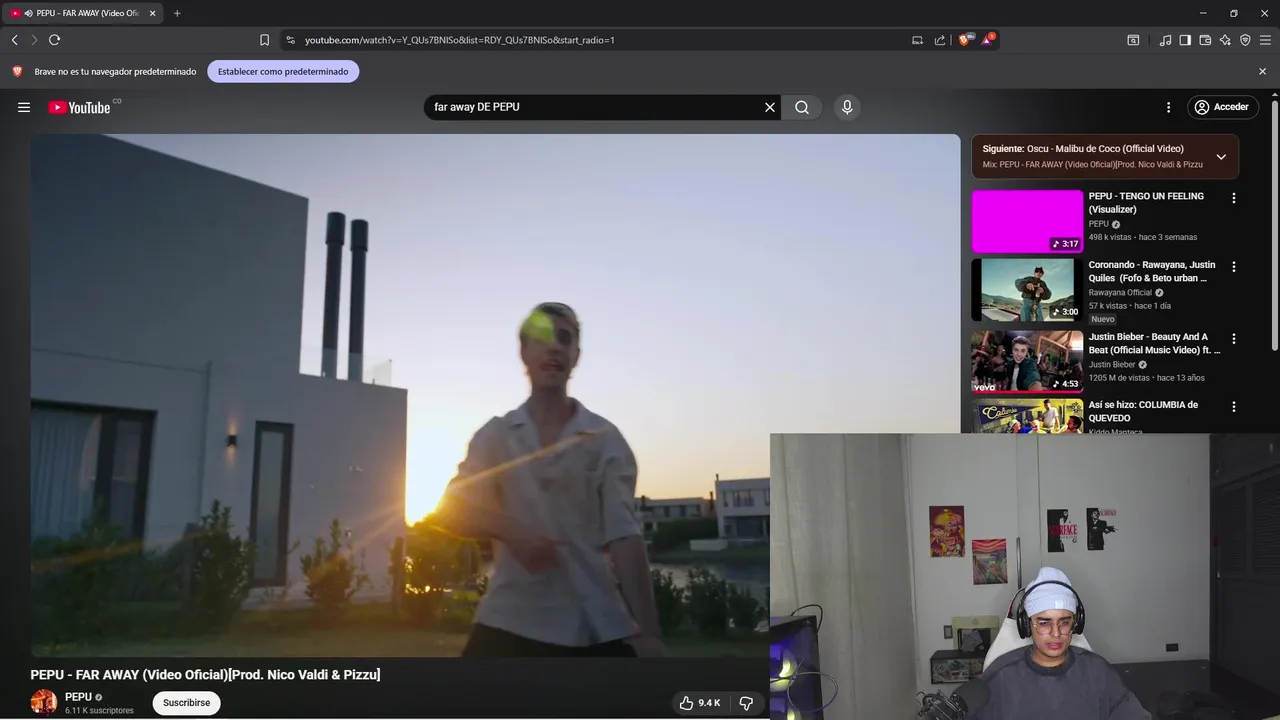The width and height of the screenshot is (1280, 720).
Task: Open YouTube settings three-dot menu
Action: click(1168, 107)
